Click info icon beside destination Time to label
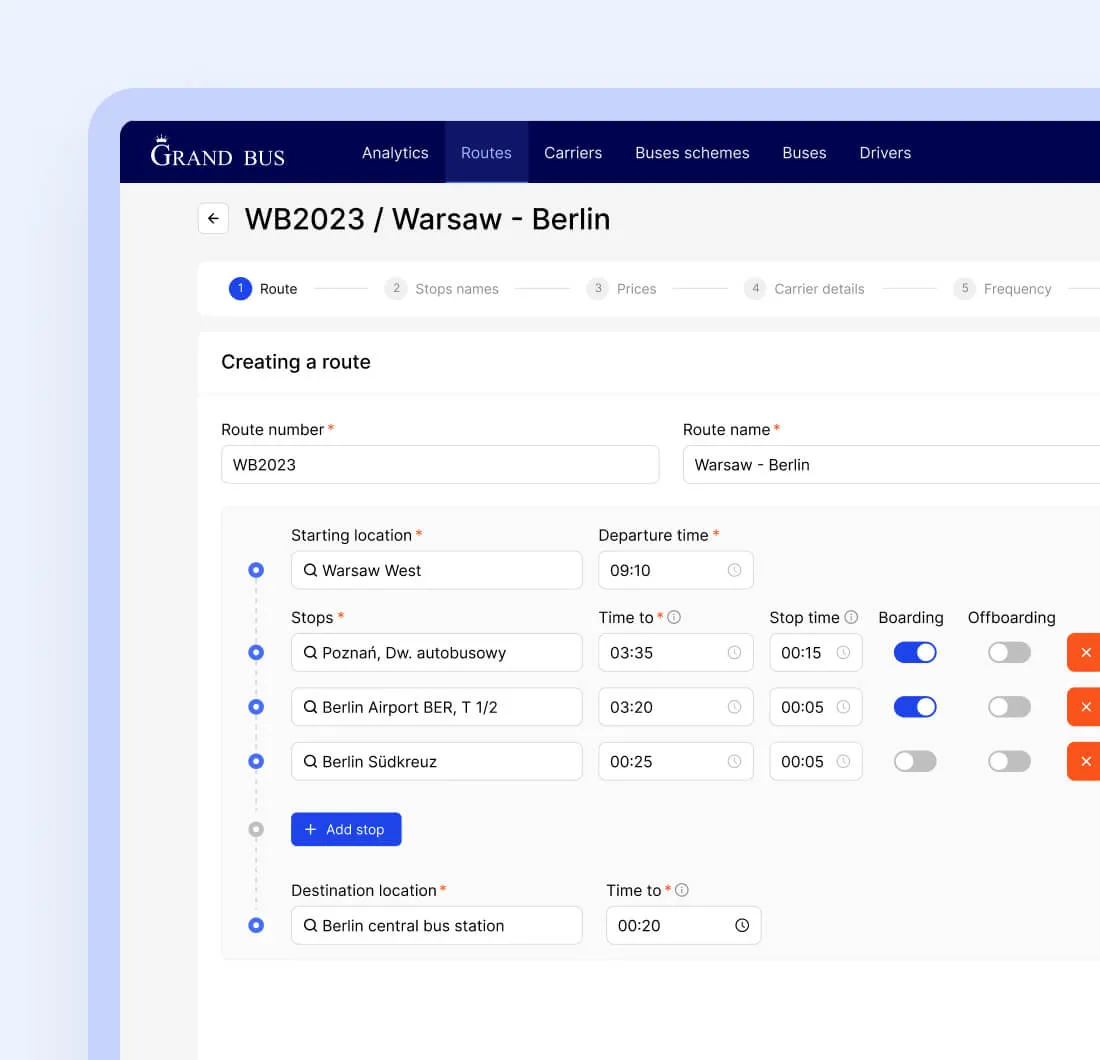Viewport: 1100px width, 1060px height. (681, 890)
